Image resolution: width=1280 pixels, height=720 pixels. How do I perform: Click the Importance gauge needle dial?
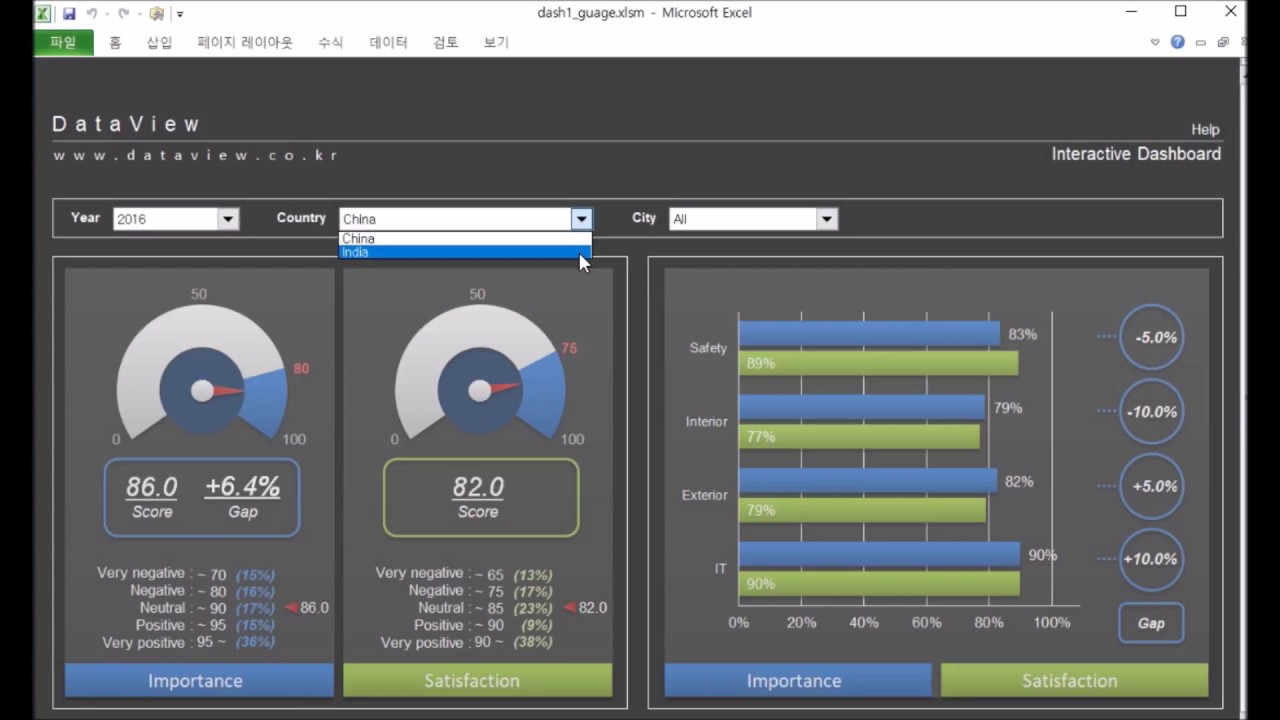coord(202,390)
